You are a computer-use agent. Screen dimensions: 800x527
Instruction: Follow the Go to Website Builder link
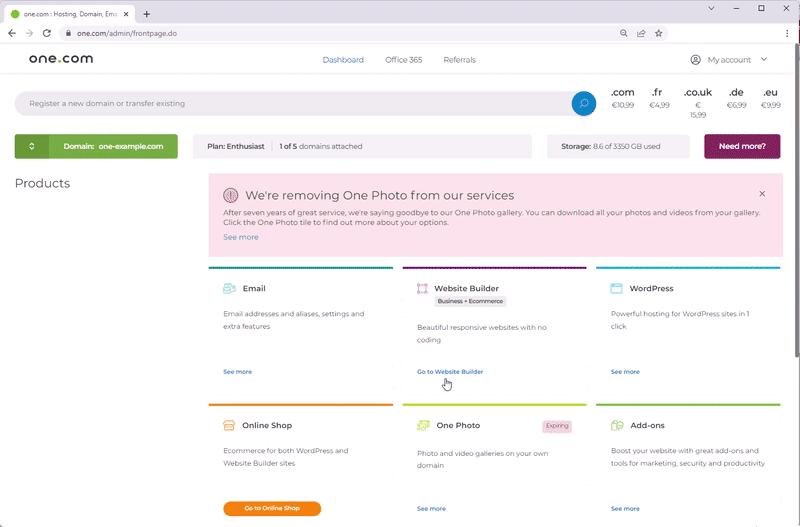pos(450,371)
